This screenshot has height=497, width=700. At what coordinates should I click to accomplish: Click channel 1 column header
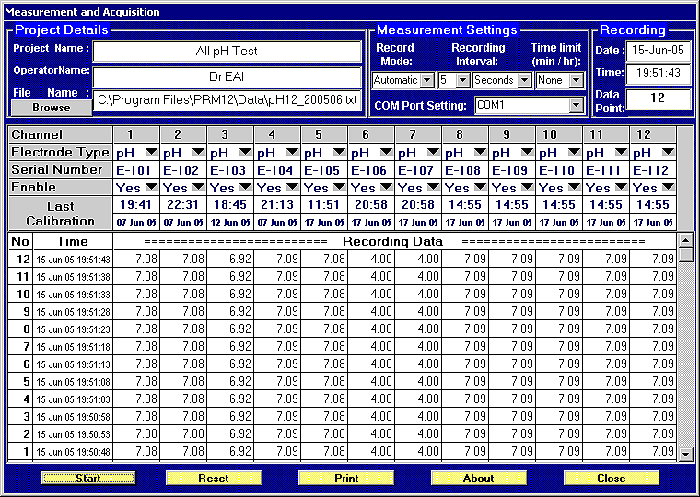136,134
